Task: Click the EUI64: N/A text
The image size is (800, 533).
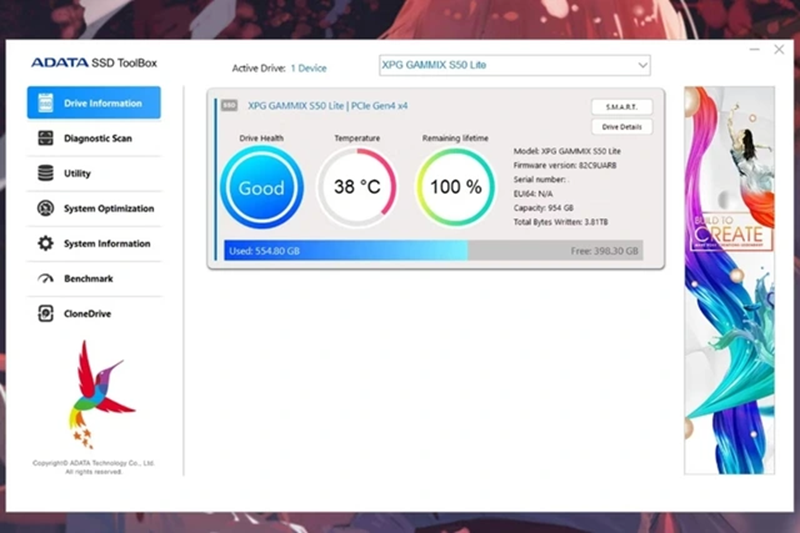Action: coord(533,194)
